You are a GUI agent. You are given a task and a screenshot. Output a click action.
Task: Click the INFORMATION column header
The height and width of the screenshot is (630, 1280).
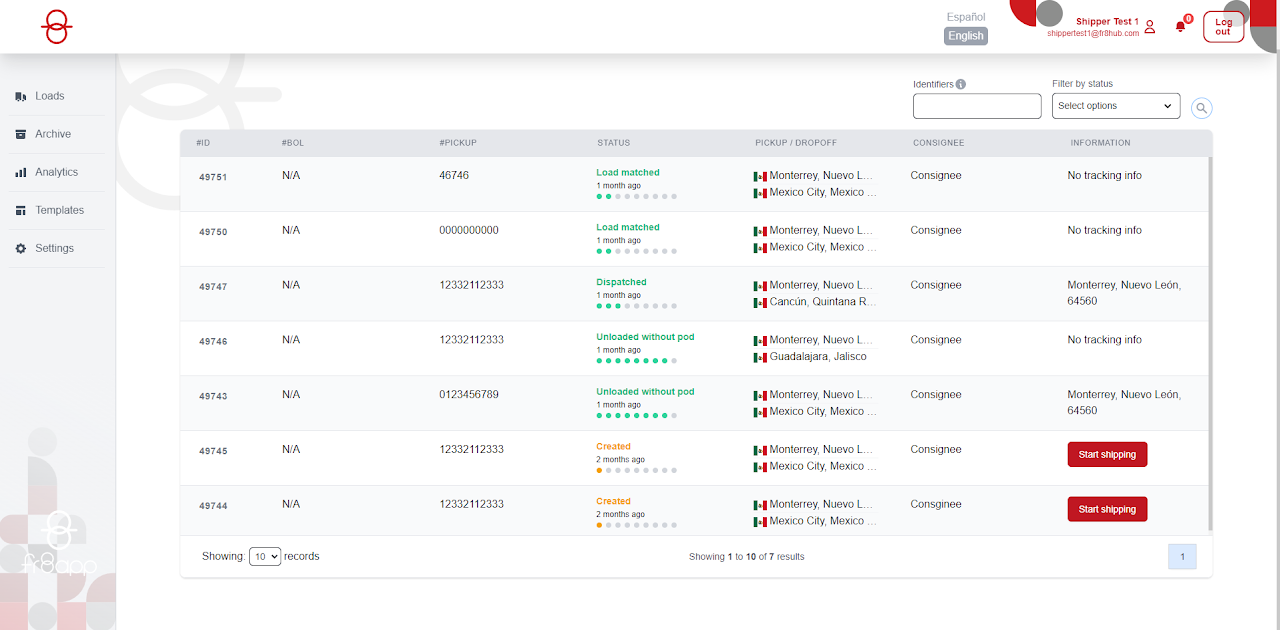click(x=1101, y=143)
